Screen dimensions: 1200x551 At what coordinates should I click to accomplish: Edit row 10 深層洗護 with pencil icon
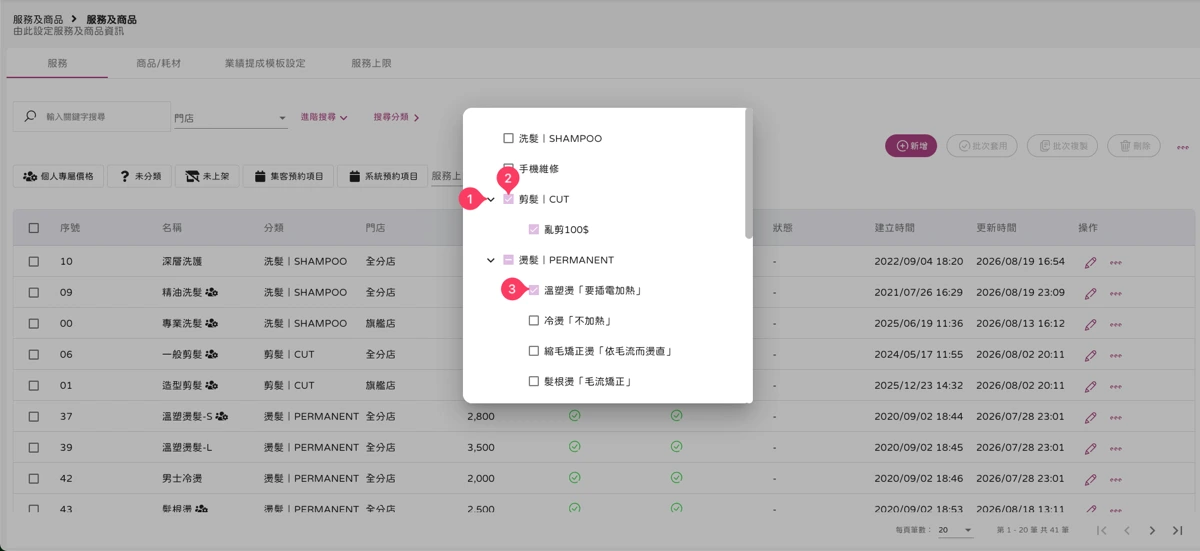point(1090,262)
